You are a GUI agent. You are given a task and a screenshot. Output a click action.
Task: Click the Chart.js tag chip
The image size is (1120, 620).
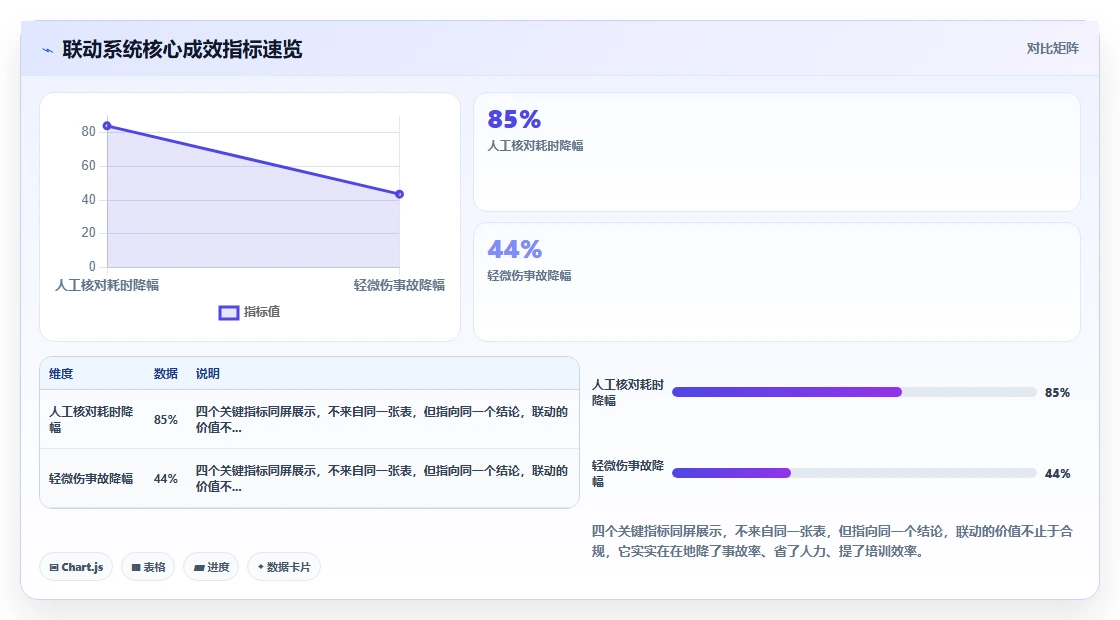tap(76, 567)
